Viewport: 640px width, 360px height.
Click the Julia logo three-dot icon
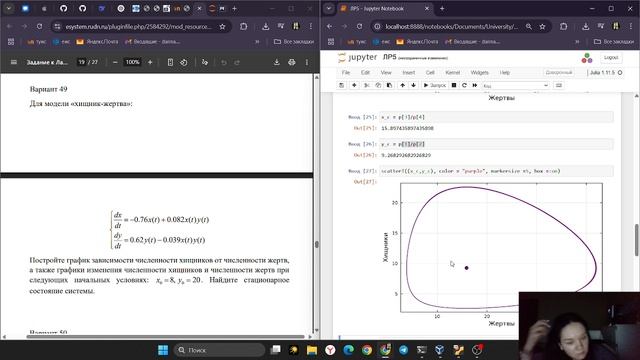coord(587,58)
